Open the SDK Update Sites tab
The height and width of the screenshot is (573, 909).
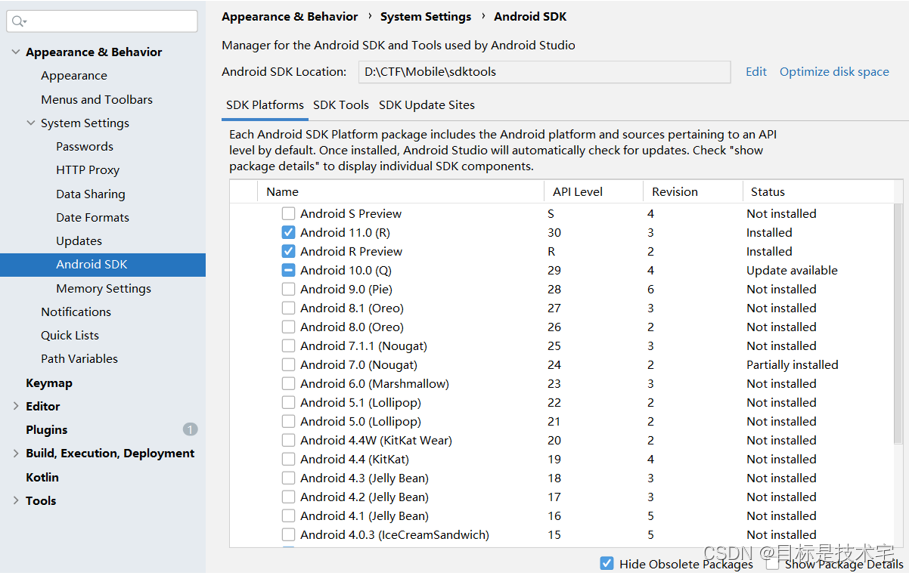[x=426, y=105]
